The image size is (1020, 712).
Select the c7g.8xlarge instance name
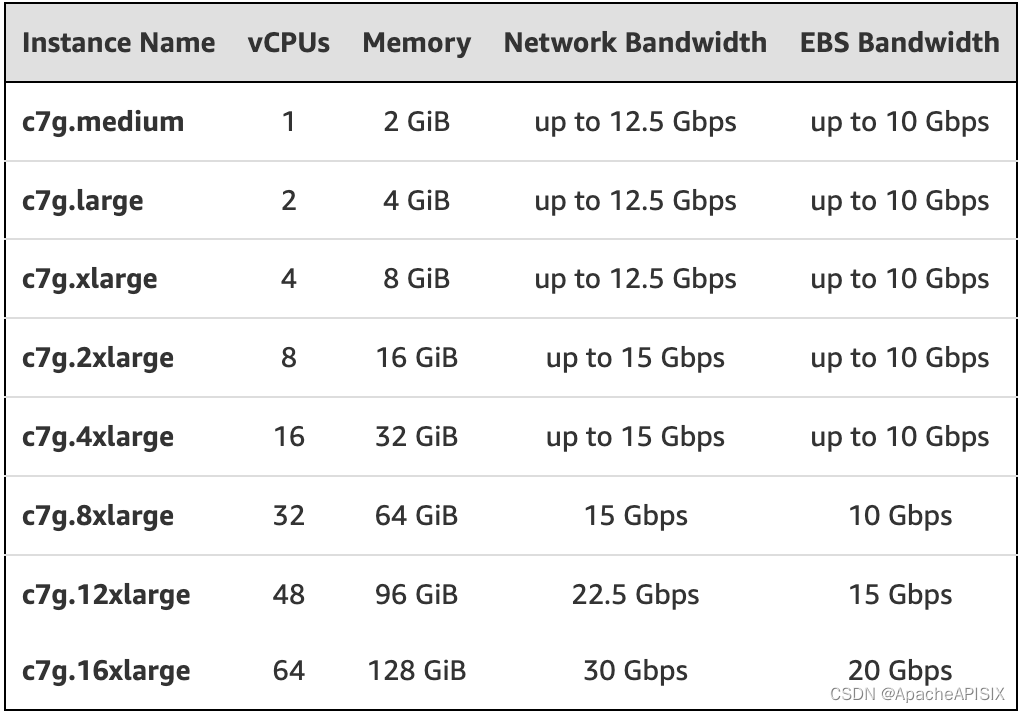tap(98, 516)
